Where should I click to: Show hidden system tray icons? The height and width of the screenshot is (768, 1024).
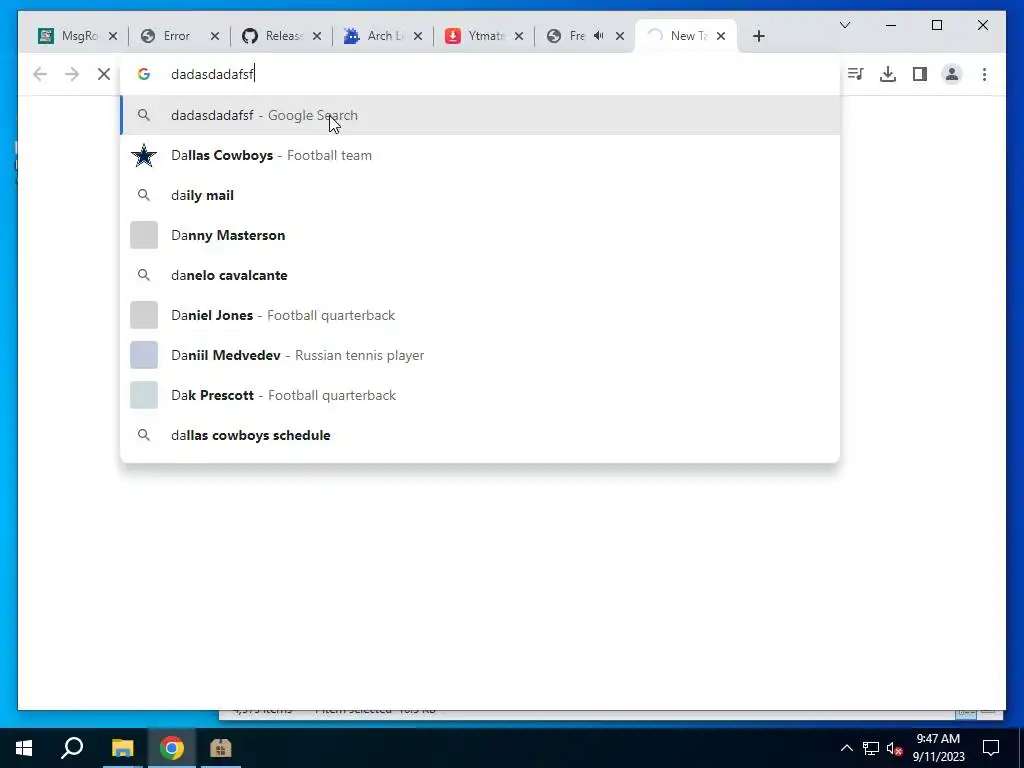coord(846,748)
